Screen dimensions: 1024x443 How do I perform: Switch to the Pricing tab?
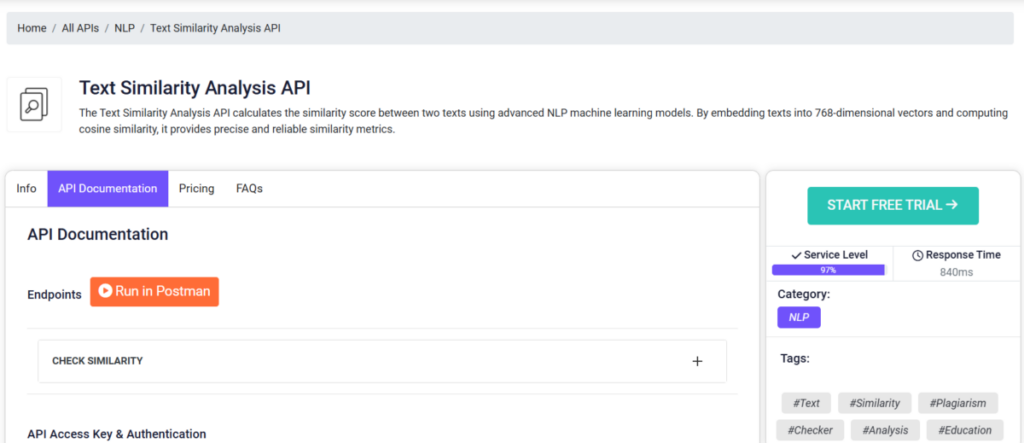(x=197, y=189)
